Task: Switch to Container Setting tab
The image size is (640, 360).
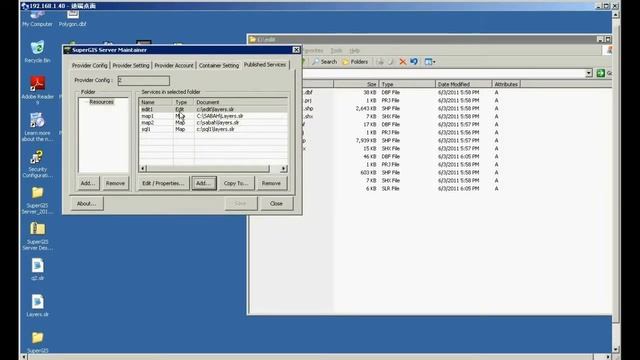Action: tap(219, 65)
